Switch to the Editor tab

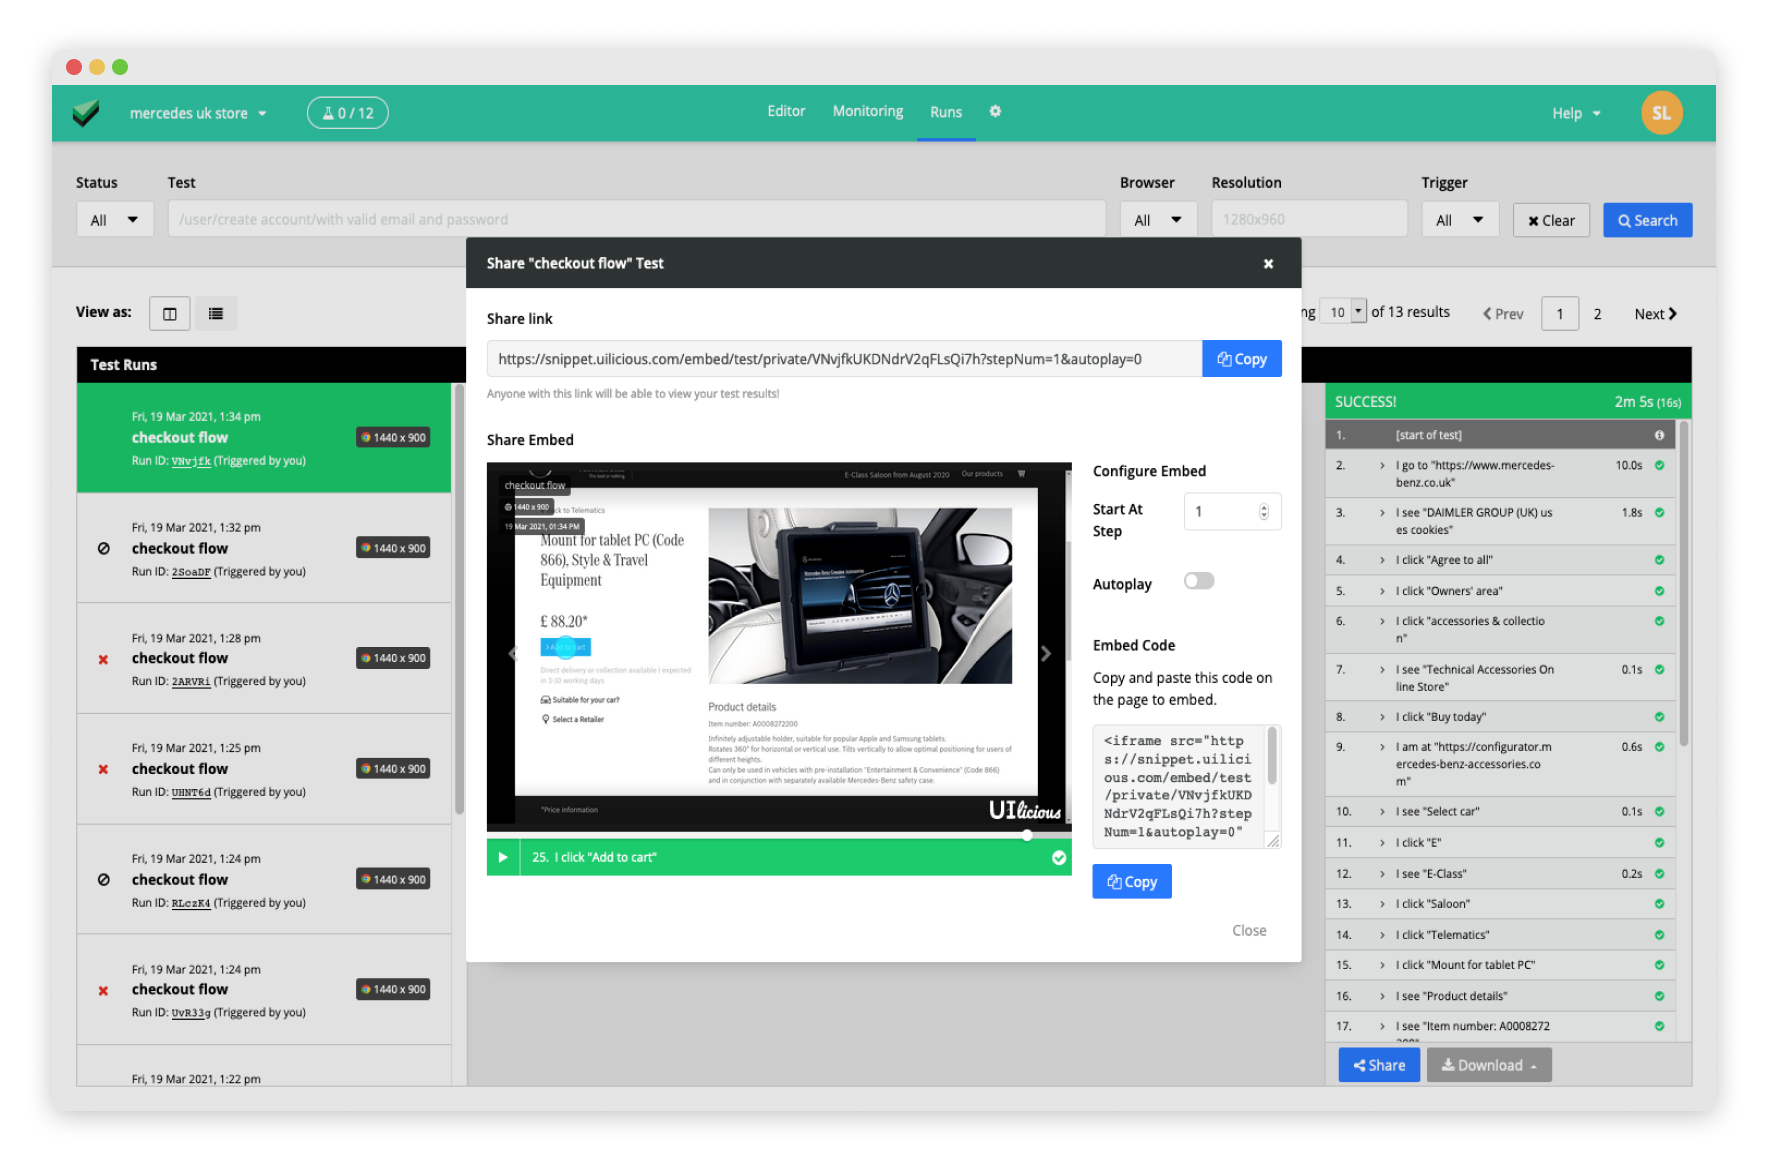(786, 111)
